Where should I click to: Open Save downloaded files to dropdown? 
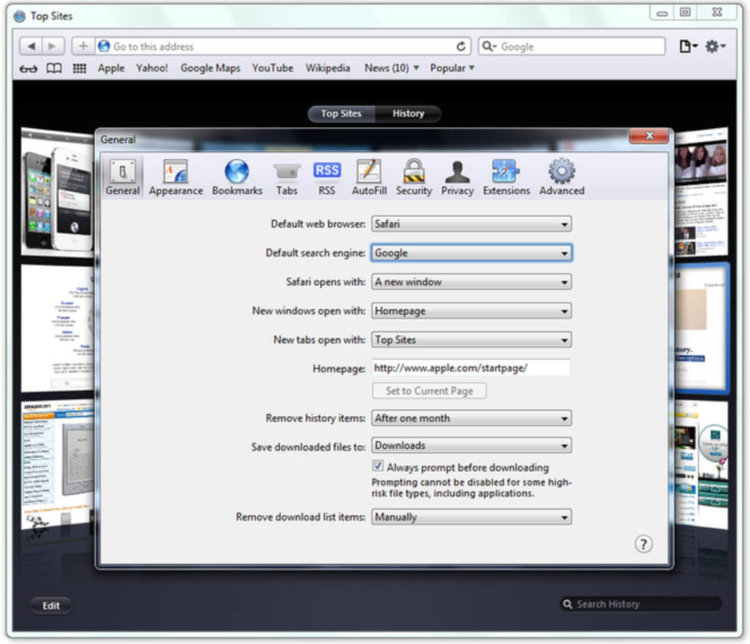[471, 445]
